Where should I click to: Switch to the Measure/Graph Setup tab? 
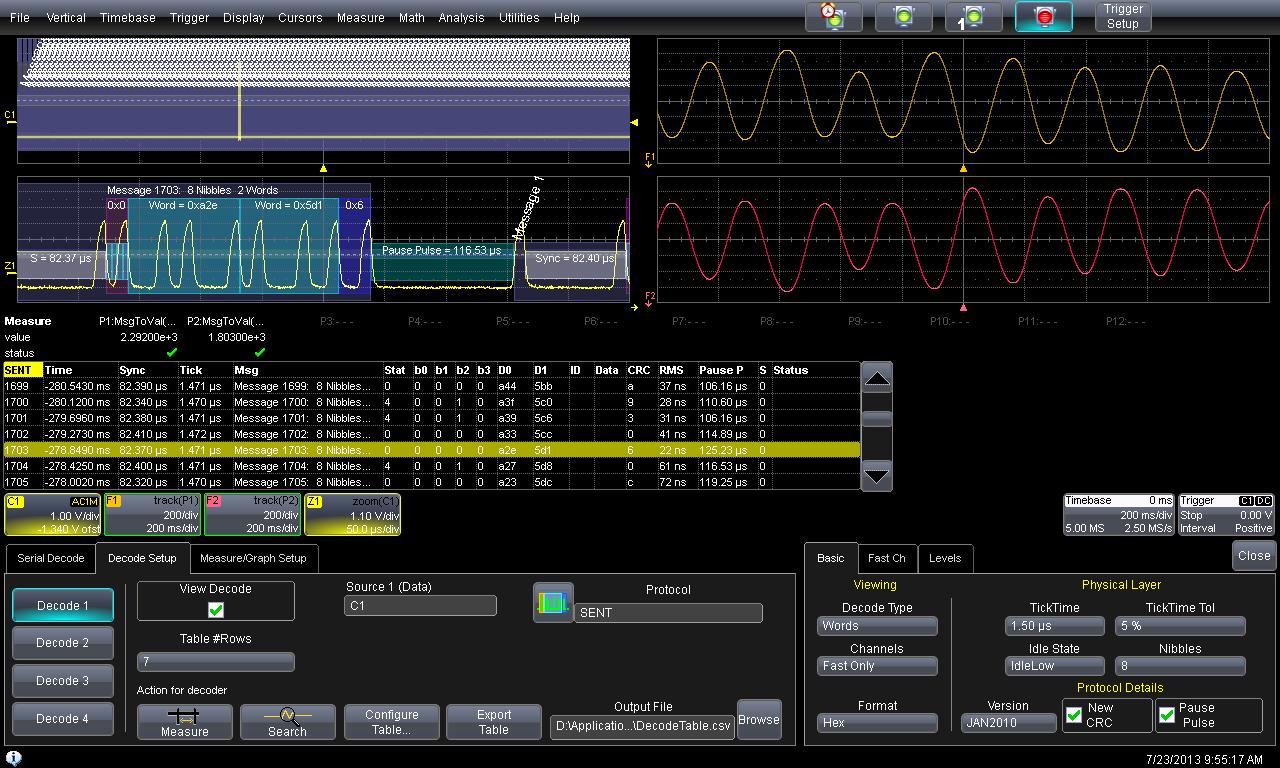click(253, 558)
